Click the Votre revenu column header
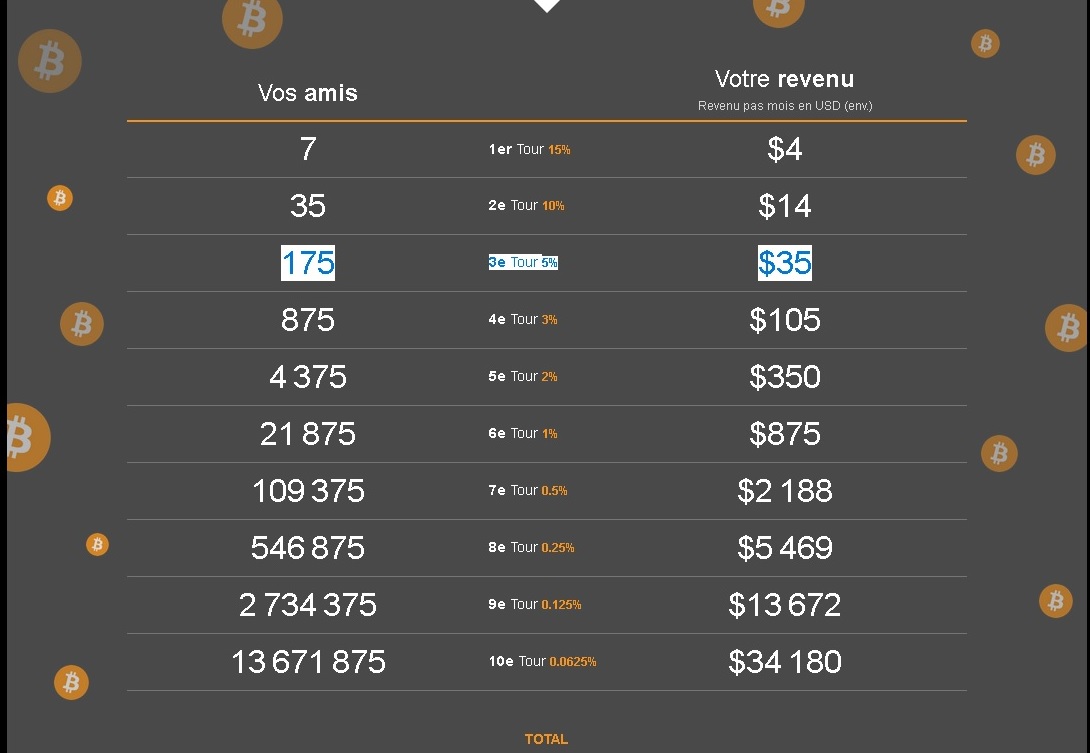Image resolution: width=1090 pixels, height=753 pixels. pos(785,79)
